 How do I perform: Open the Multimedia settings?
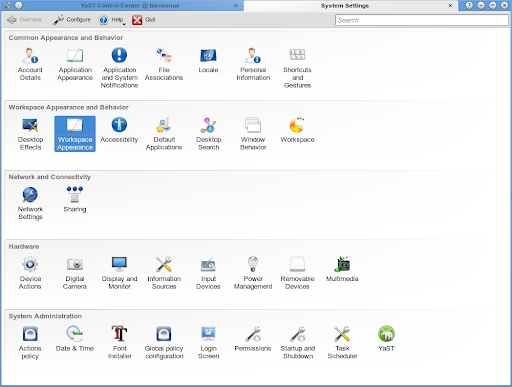pyautogui.click(x=342, y=269)
